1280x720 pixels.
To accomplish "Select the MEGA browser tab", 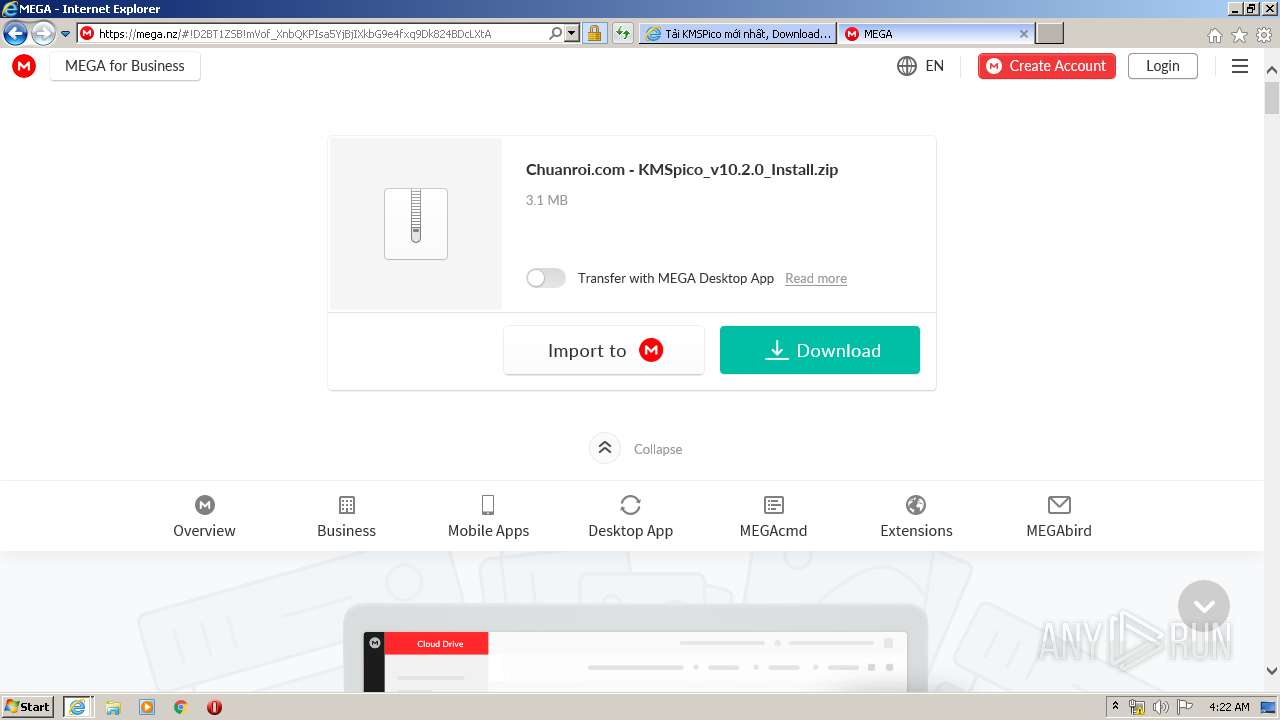I will tap(930, 34).
